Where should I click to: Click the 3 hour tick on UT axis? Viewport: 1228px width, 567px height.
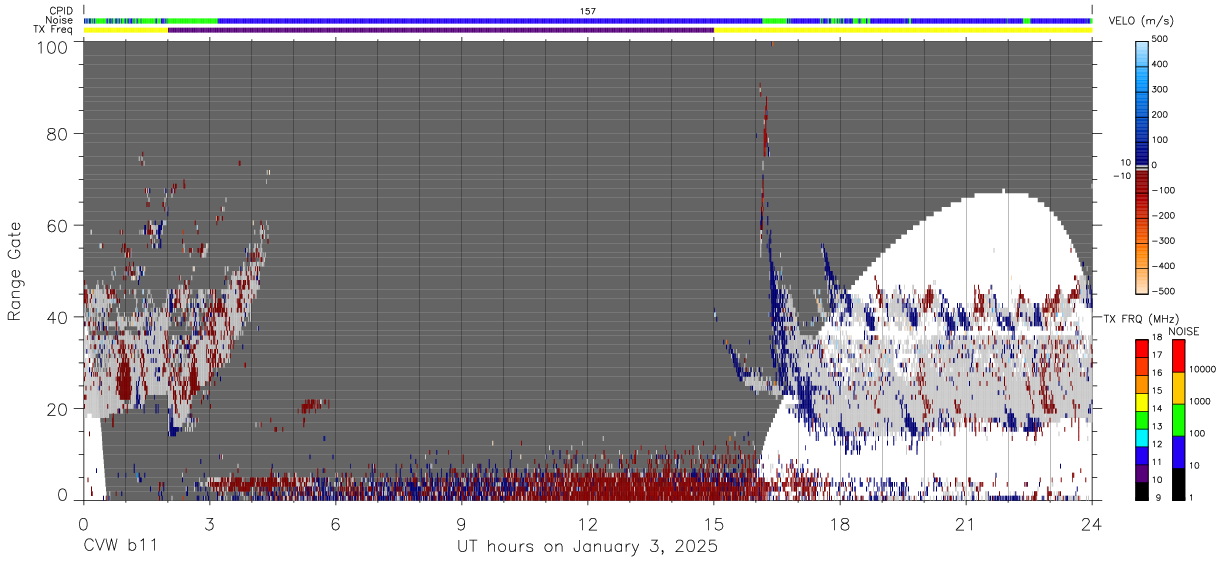click(210, 523)
